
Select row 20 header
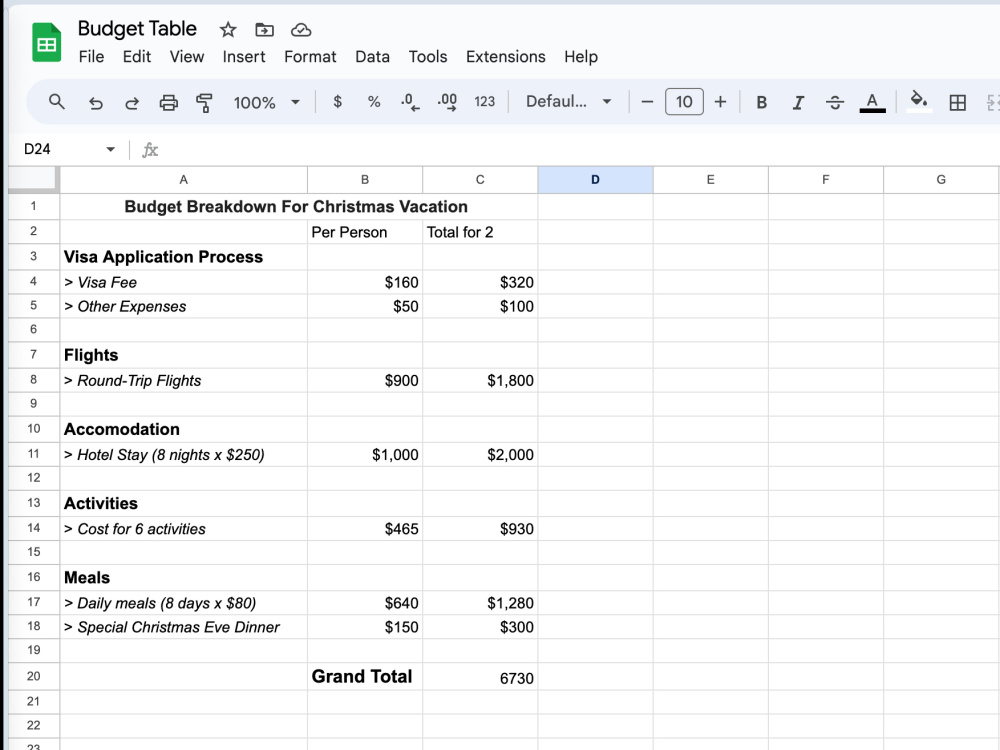(x=34, y=676)
